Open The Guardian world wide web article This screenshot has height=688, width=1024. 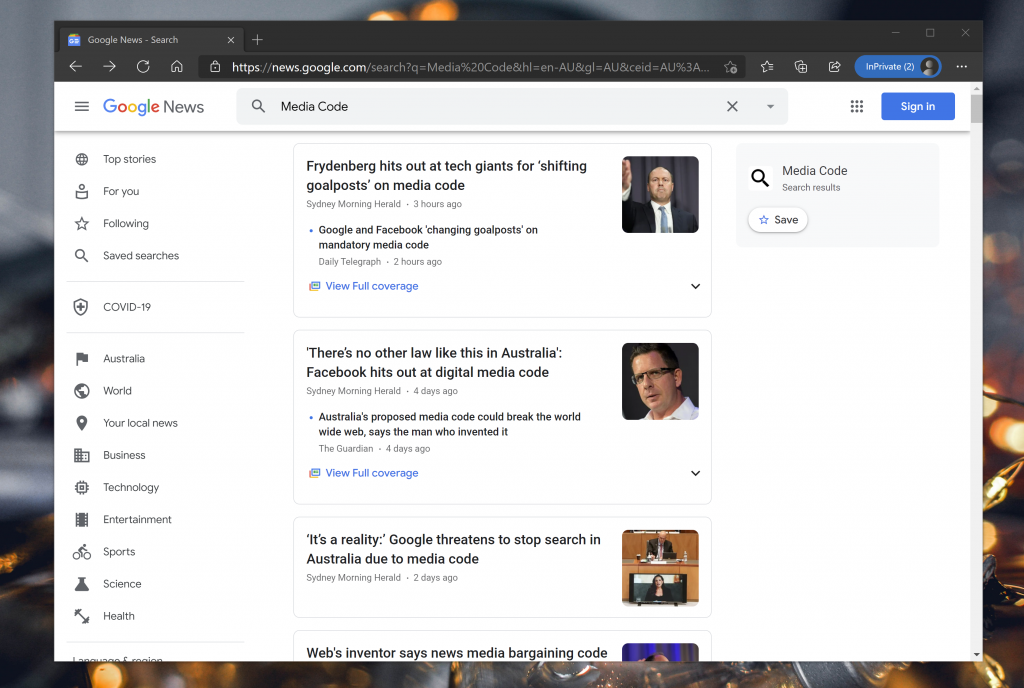[449, 424]
